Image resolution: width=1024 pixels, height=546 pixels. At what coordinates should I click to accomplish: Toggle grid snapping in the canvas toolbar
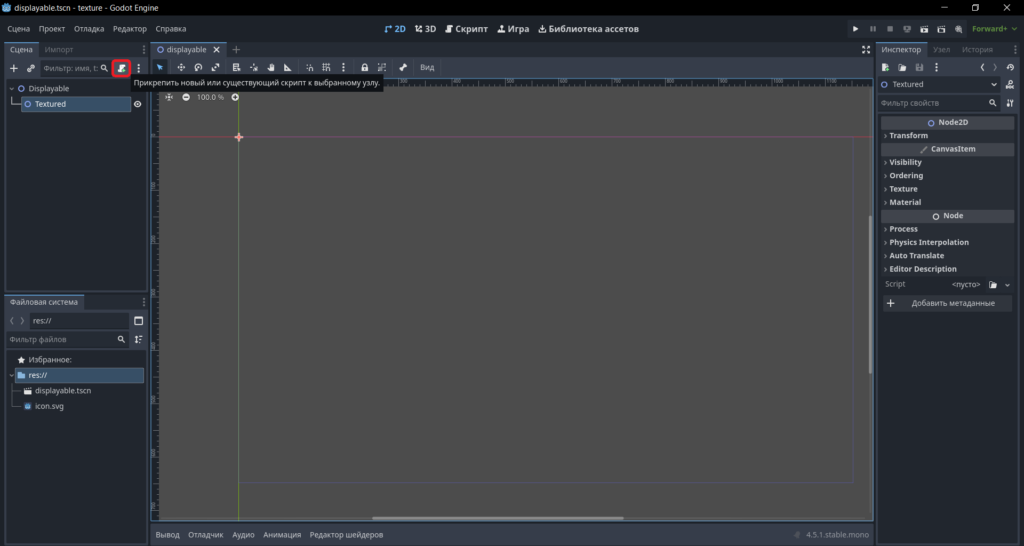[326, 67]
